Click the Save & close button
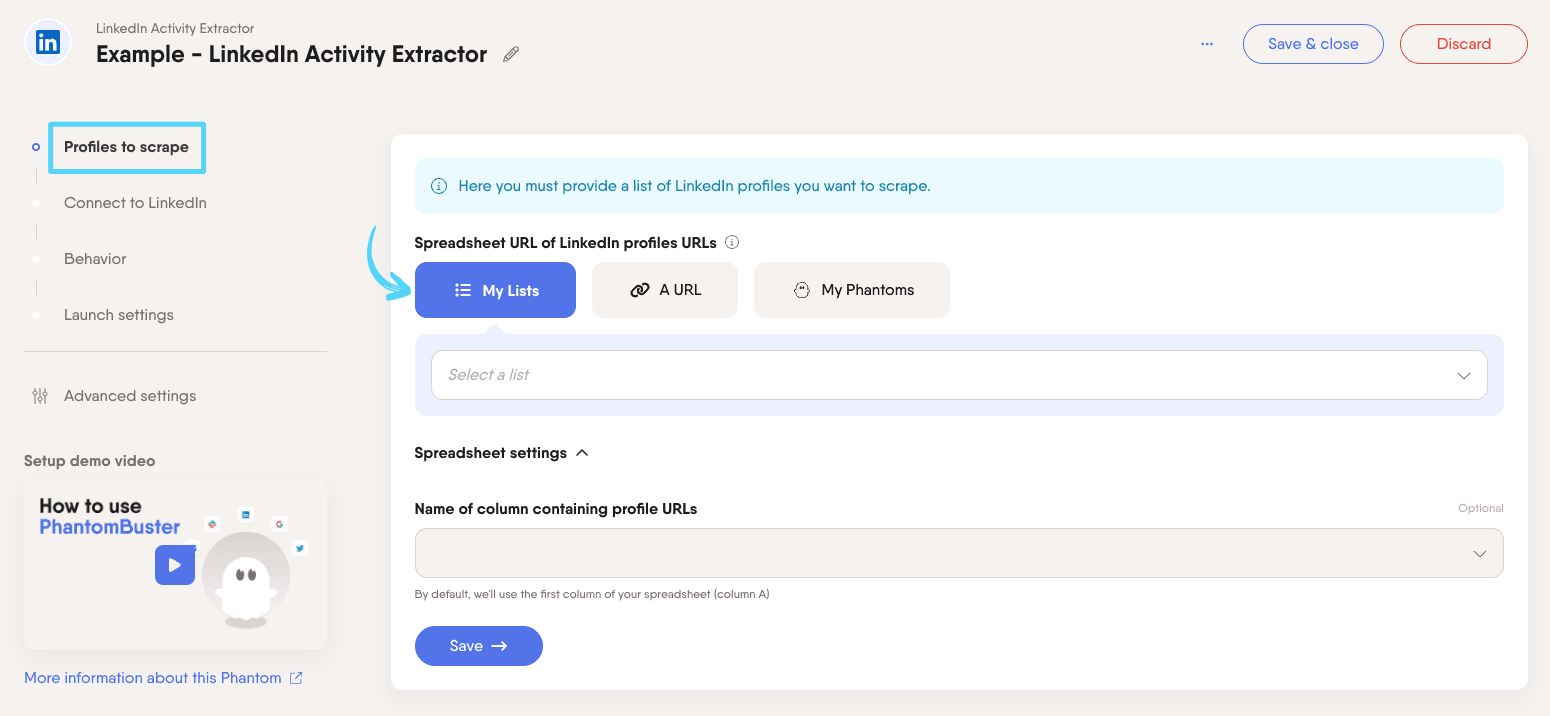 coord(1313,44)
